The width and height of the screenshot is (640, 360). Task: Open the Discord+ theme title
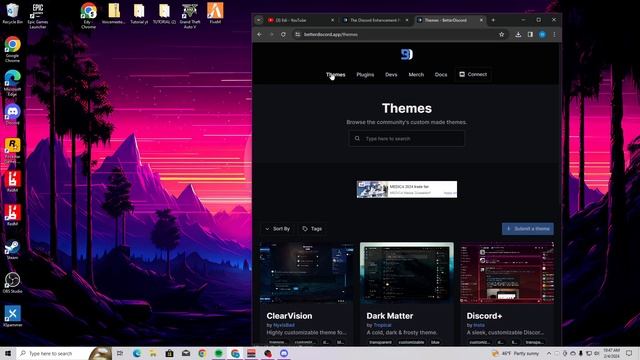(484, 316)
